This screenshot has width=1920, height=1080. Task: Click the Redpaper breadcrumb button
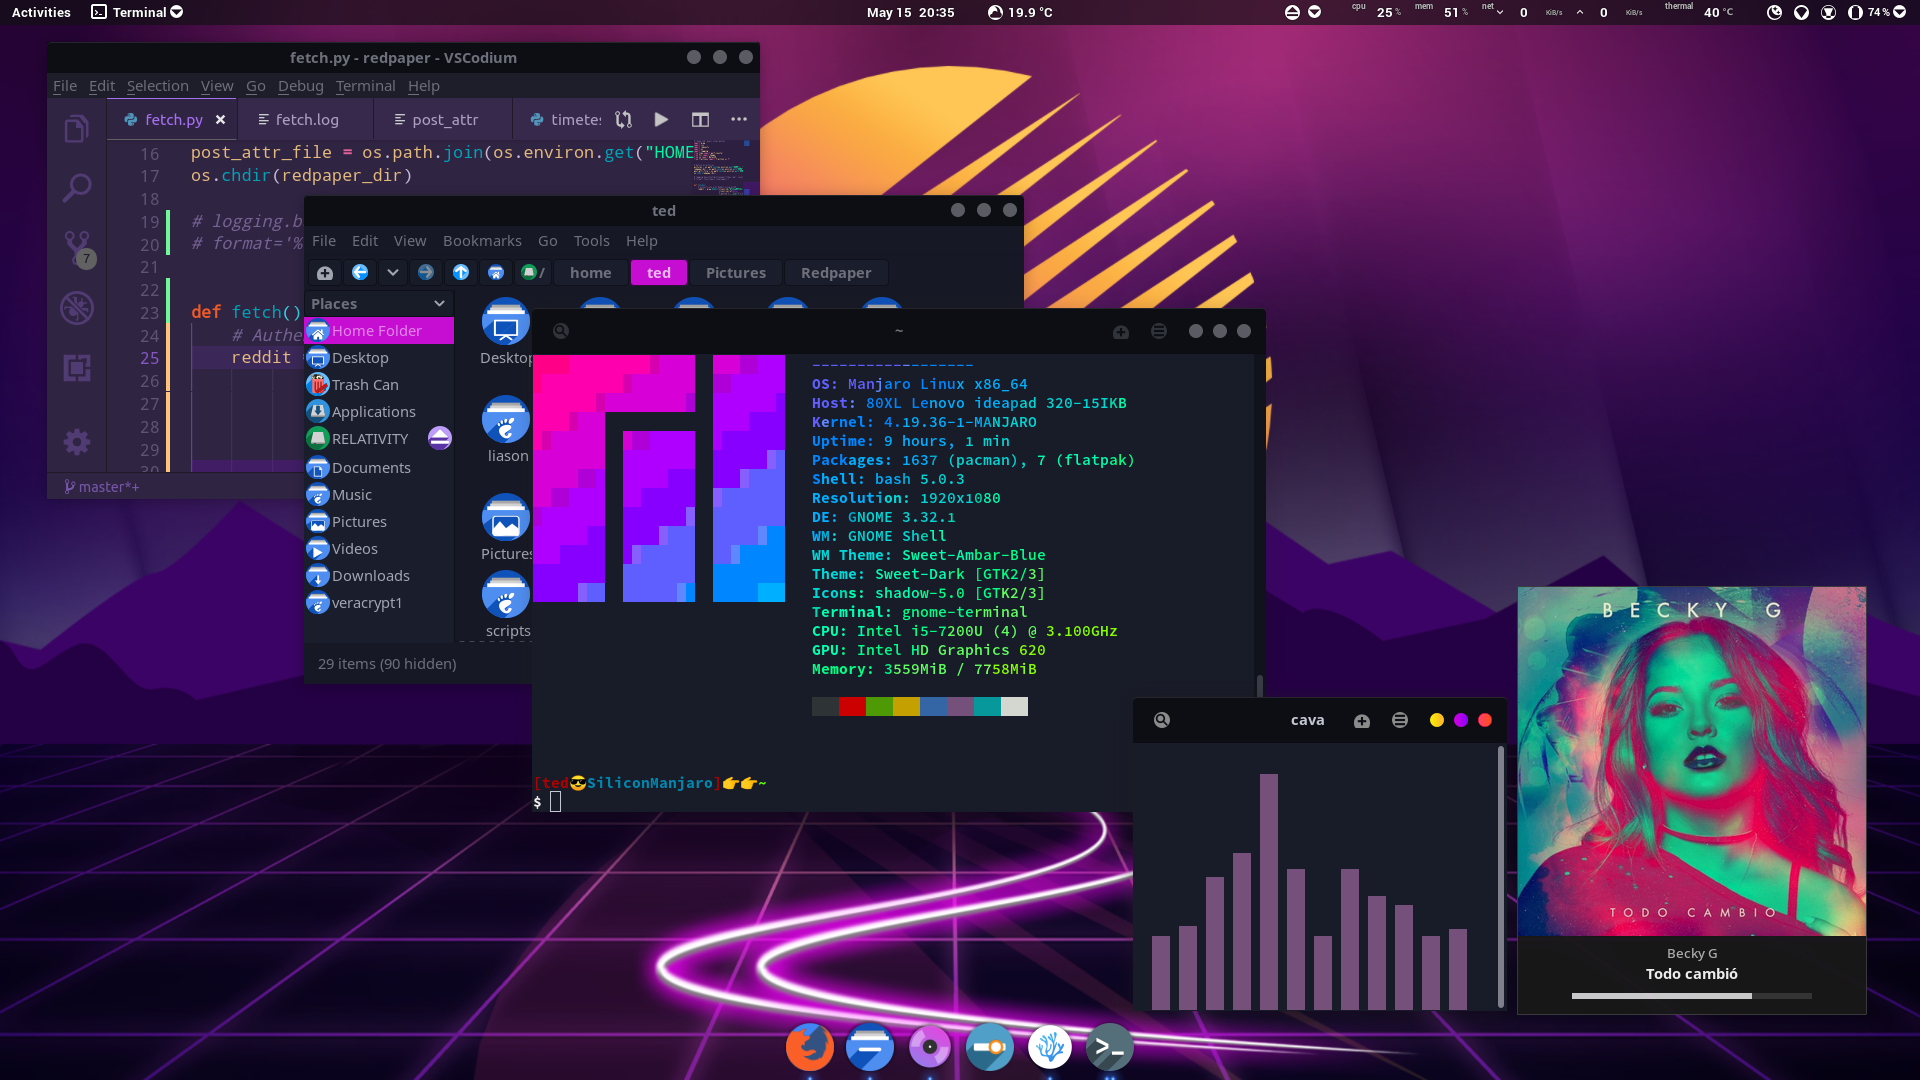(x=836, y=272)
